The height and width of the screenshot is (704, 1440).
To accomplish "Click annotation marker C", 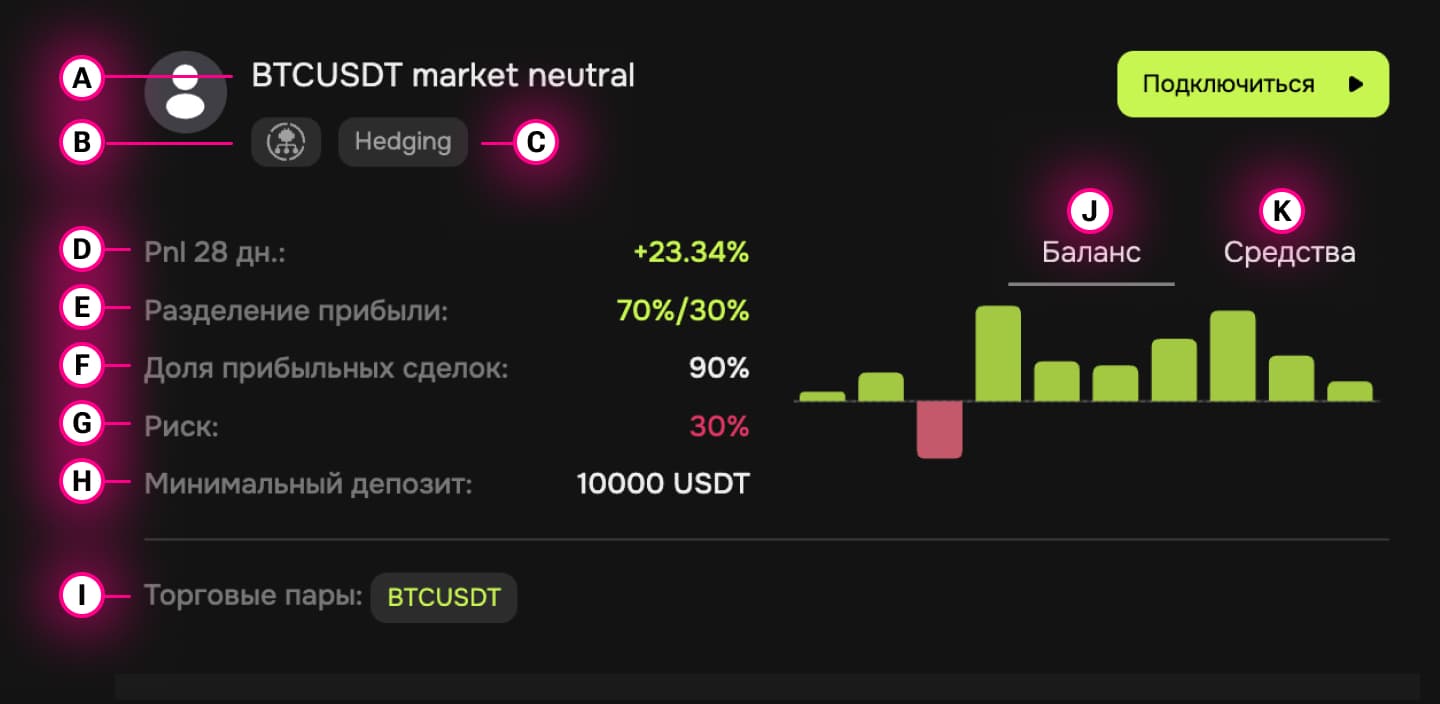I will click(535, 143).
